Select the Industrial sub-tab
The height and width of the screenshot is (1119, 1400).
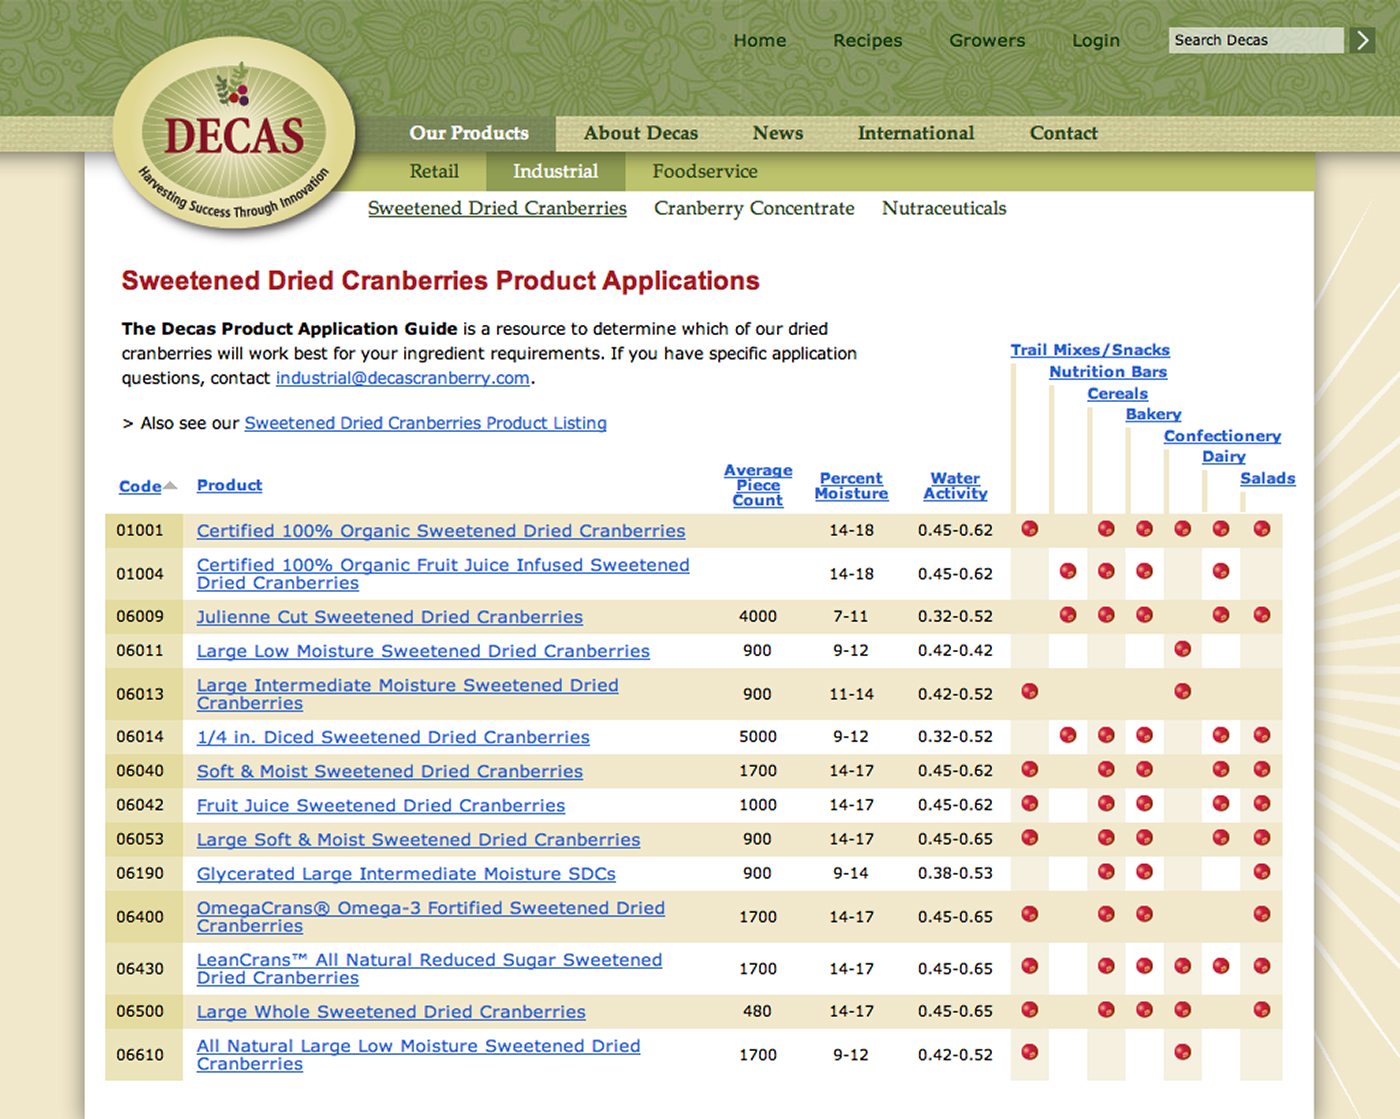[x=556, y=171]
